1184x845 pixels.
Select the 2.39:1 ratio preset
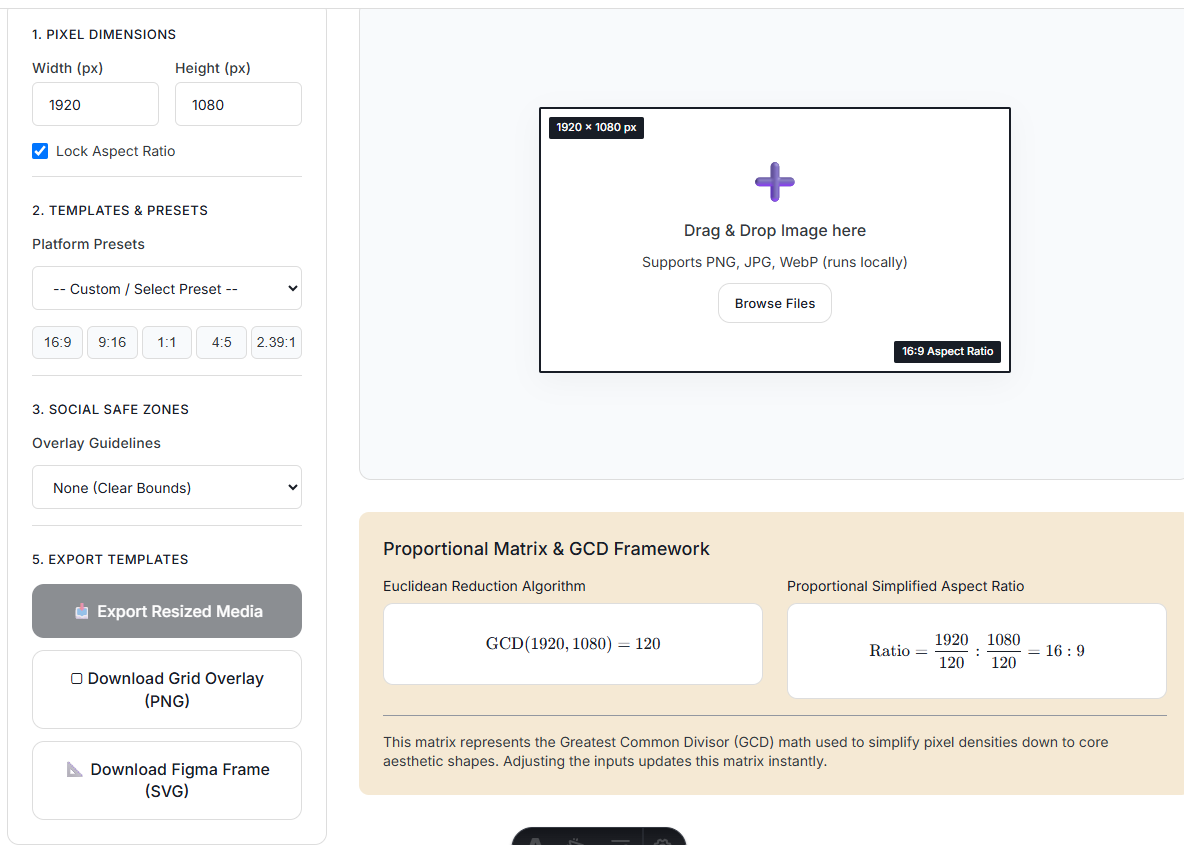tap(276, 342)
